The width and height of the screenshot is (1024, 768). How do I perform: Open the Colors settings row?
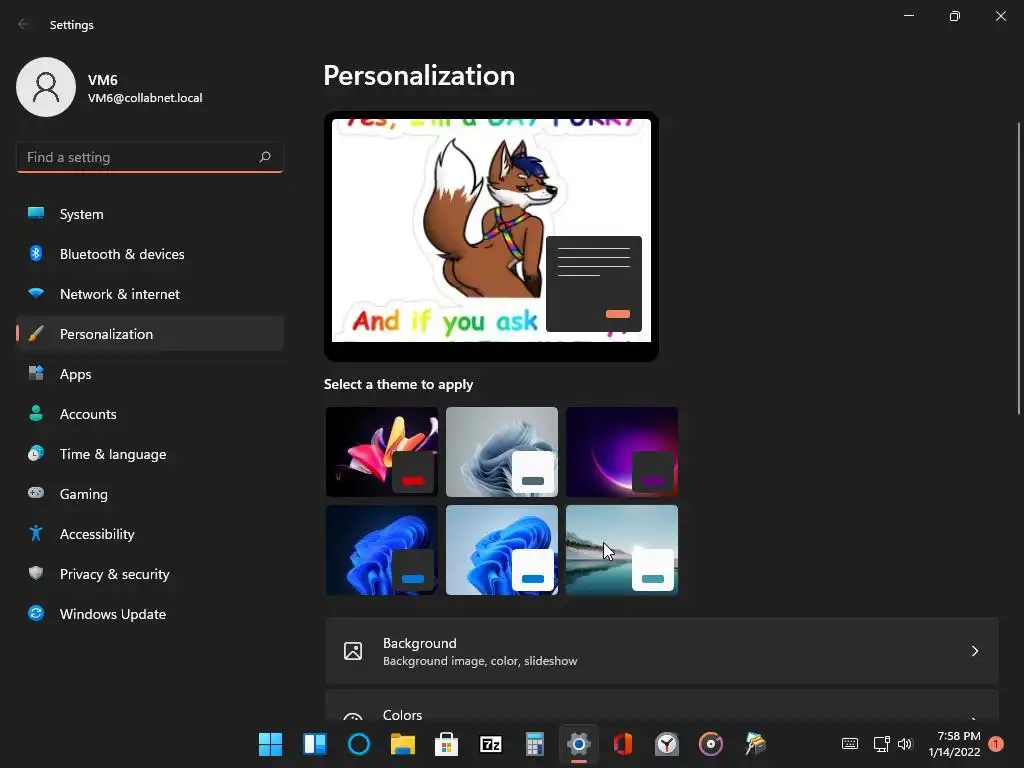click(x=662, y=706)
